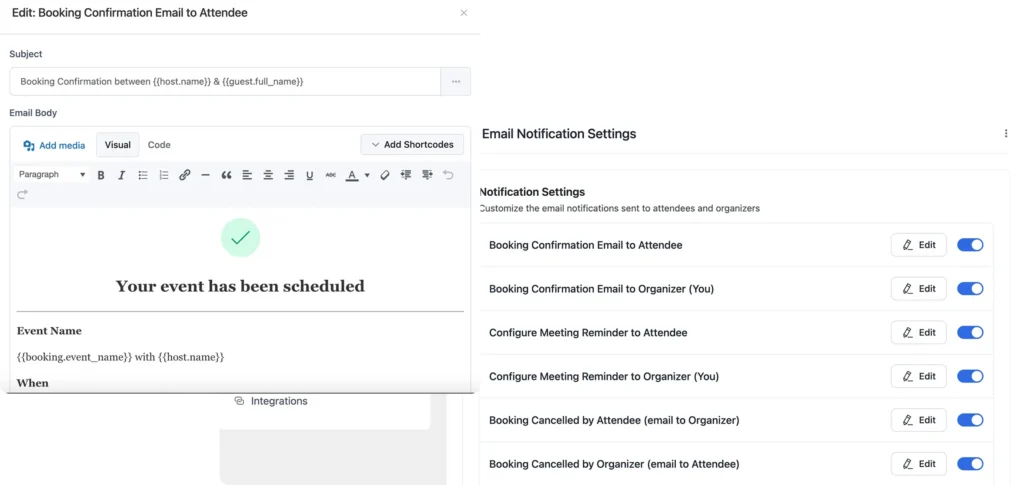Align text center
This screenshot has height=485, width=1024.
268,175
